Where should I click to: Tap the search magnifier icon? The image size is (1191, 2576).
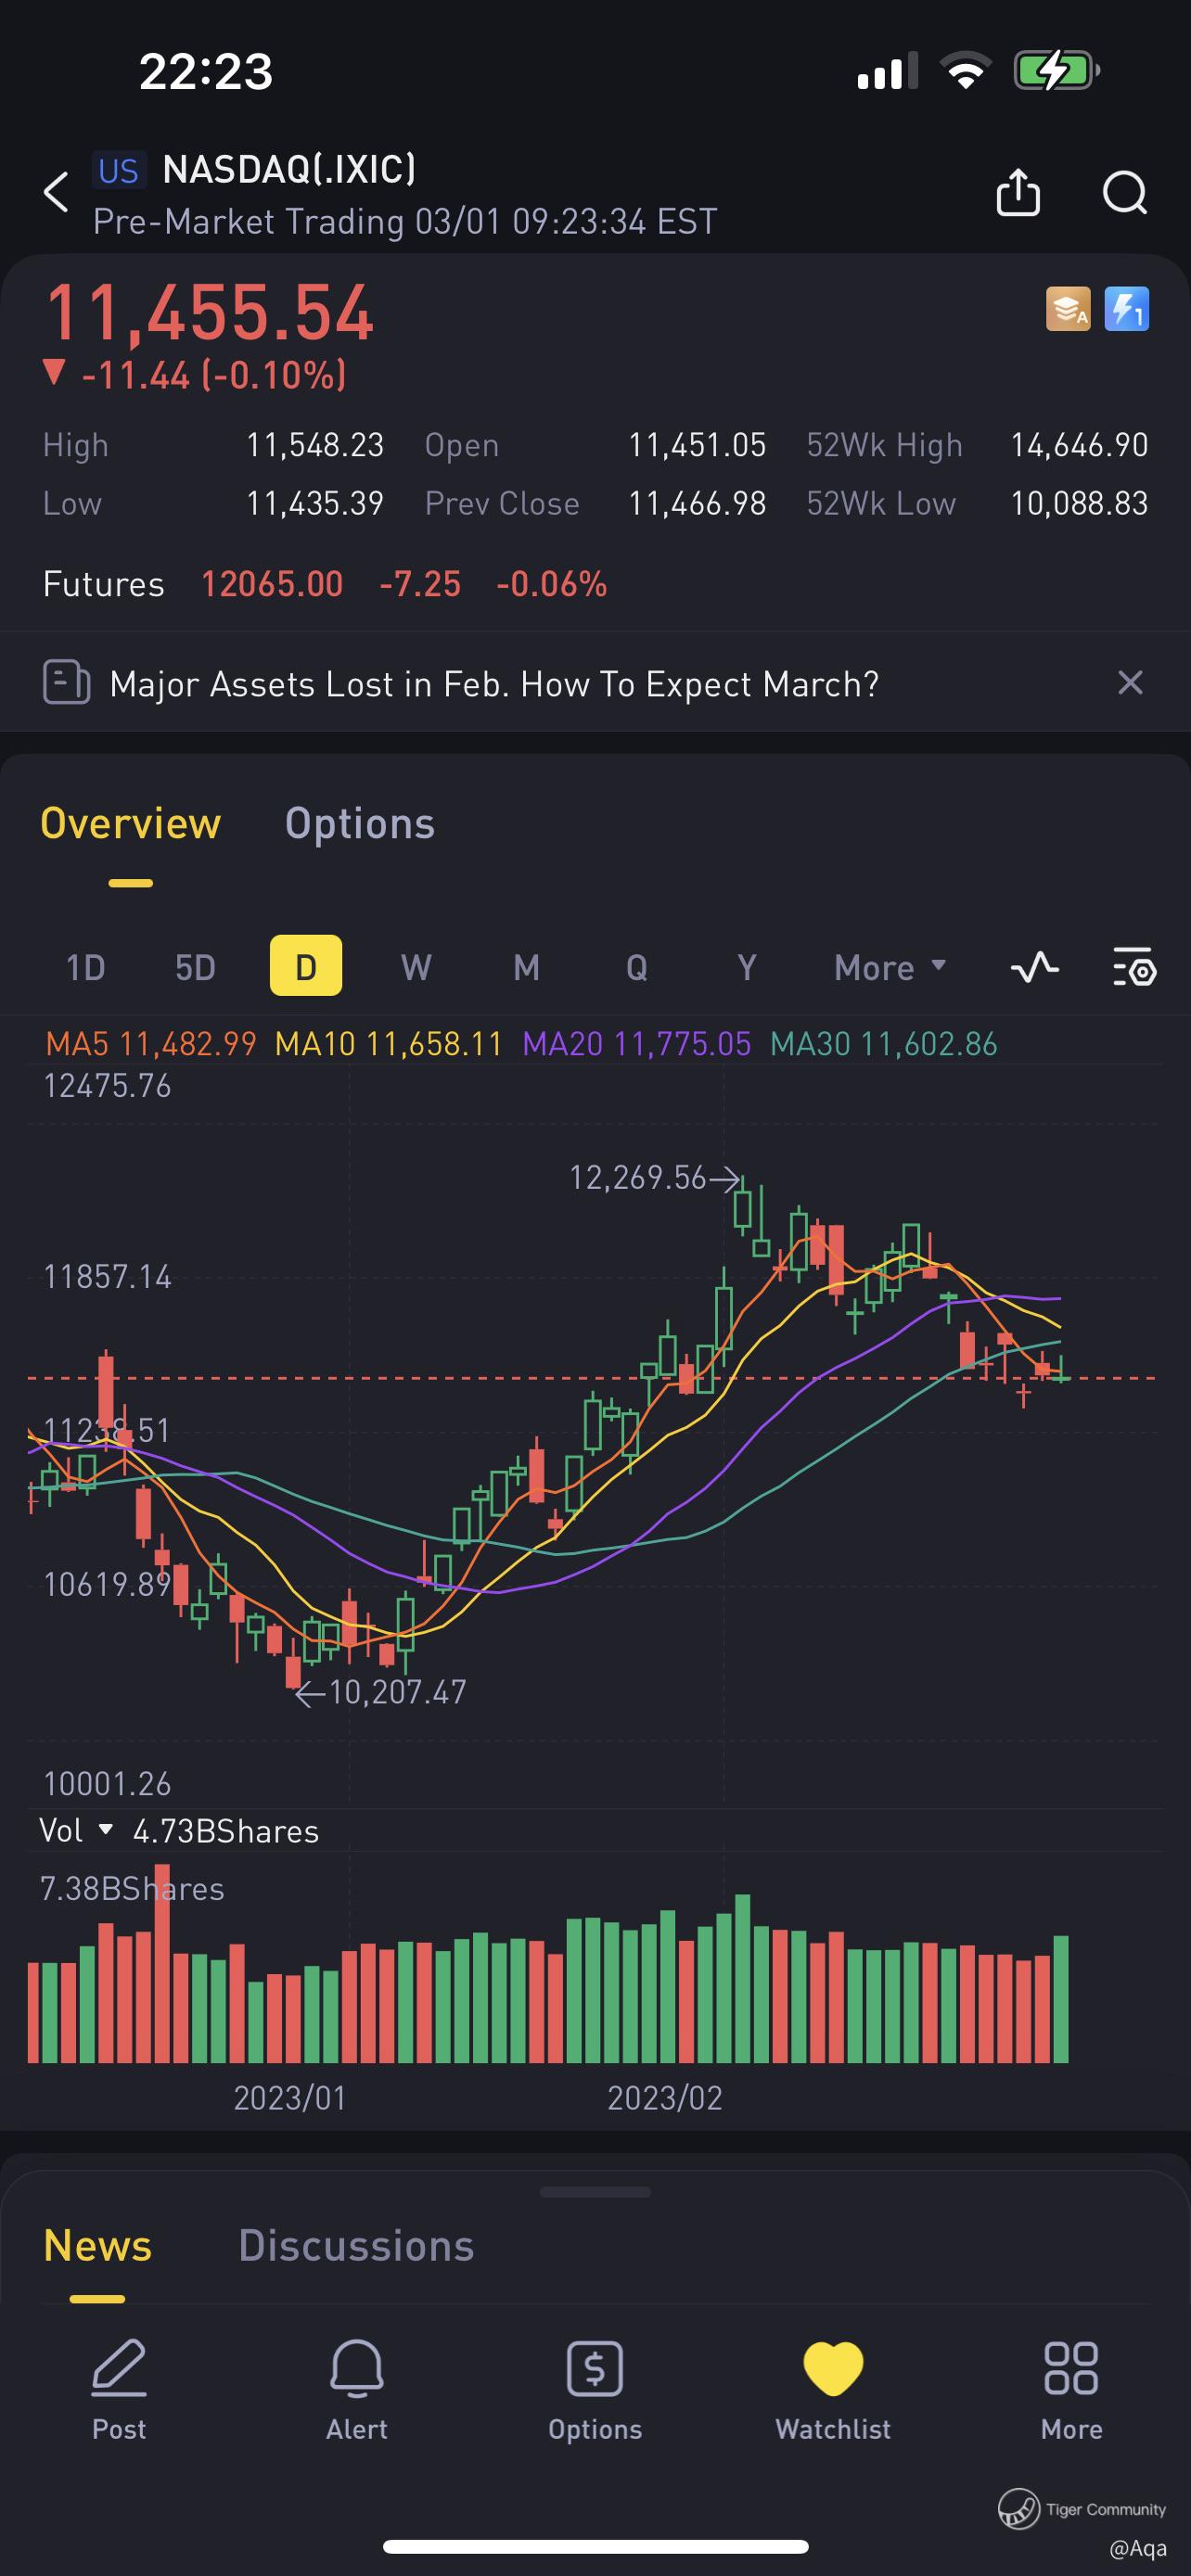[x=1125, y=192]
